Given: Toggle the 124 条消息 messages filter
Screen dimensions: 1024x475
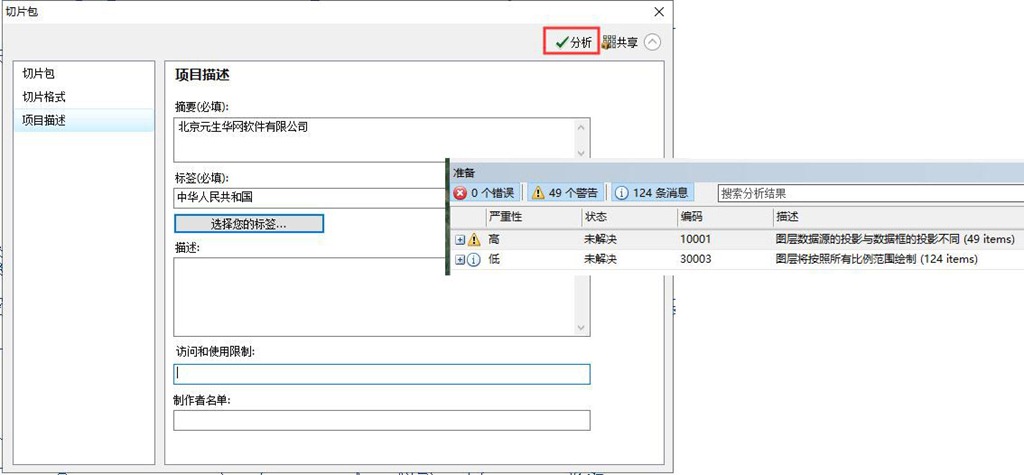Looking at the screenshot, I should [x=650, y=193].
